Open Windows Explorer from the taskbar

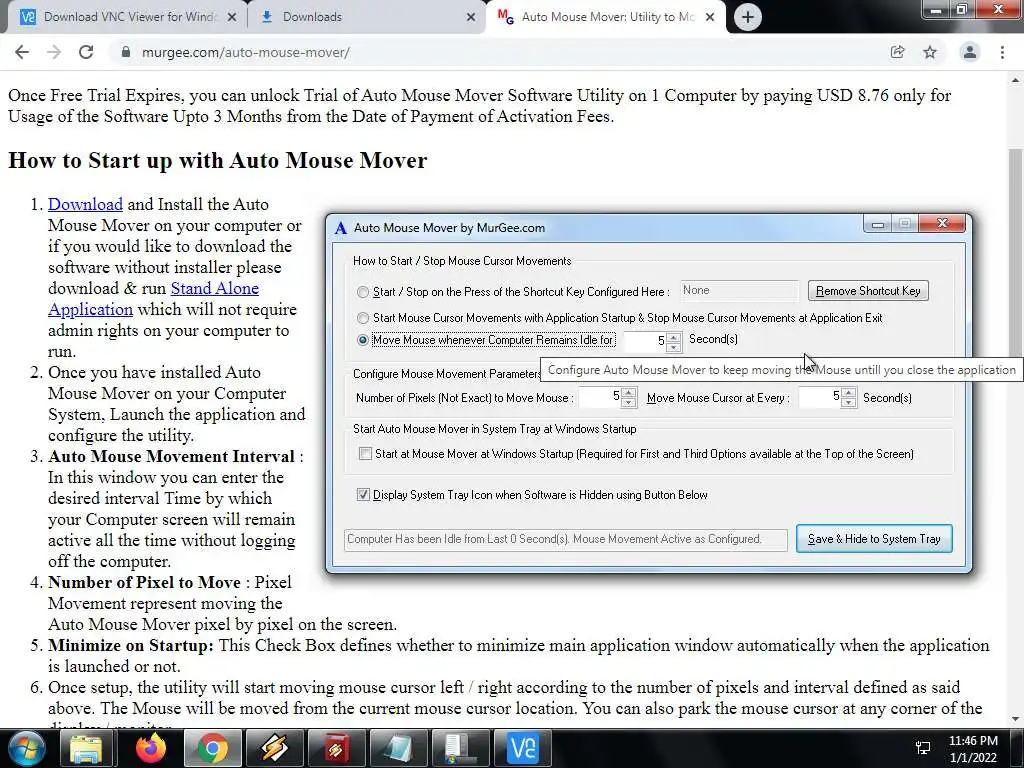coord(86,748)
